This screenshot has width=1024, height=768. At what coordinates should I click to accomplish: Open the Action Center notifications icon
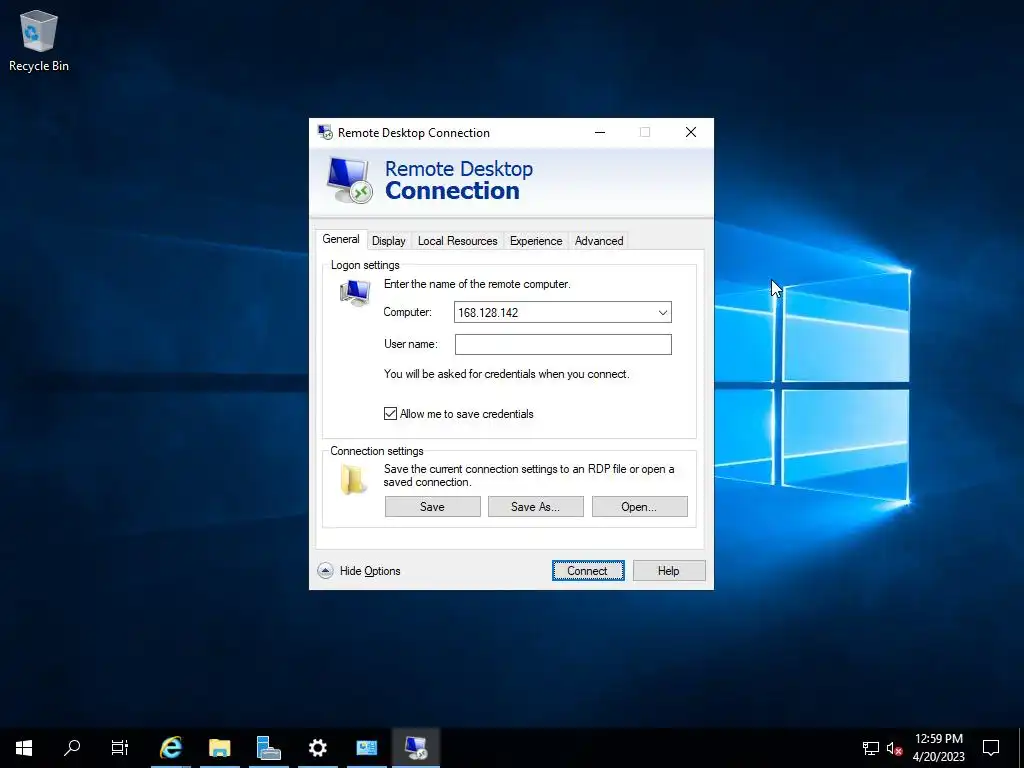(991, 748)
